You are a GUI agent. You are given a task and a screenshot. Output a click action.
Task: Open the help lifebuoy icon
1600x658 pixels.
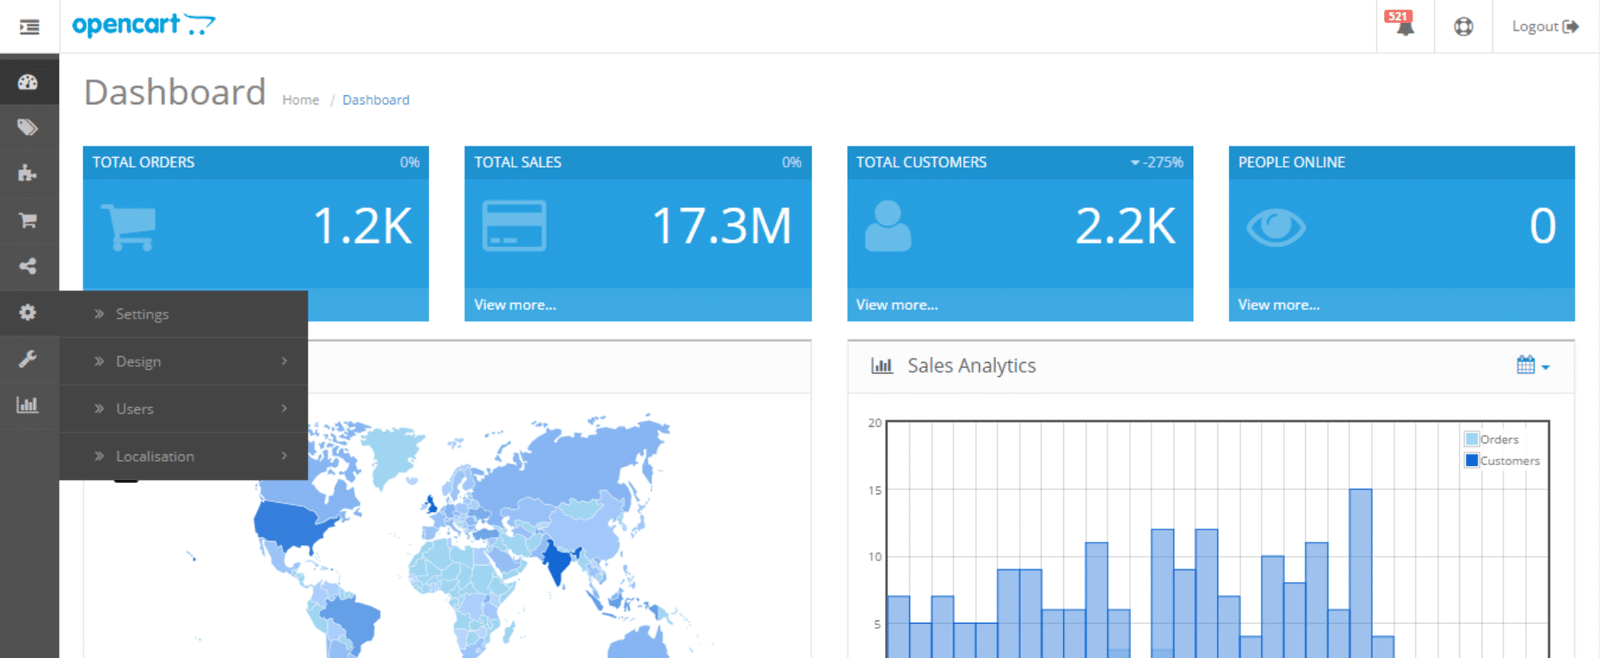coord(1464,27)
